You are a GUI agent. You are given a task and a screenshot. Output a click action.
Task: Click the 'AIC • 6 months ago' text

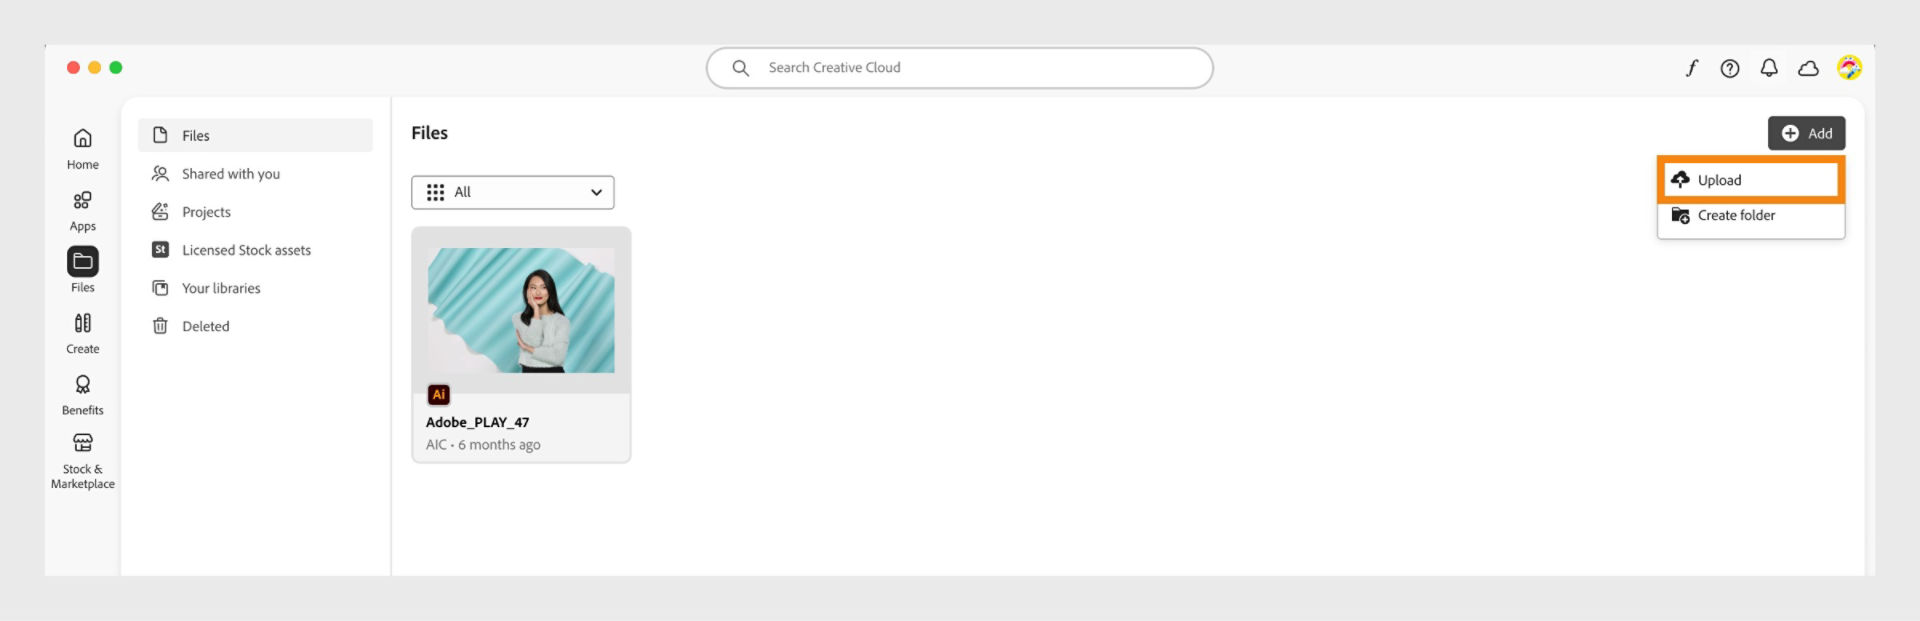[x=483, y=445]
